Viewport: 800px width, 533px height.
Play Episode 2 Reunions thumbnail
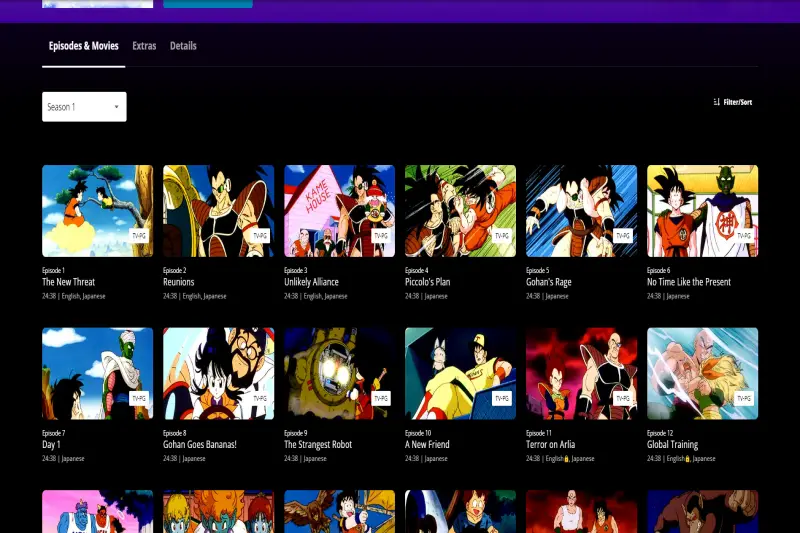coord(218,211)
